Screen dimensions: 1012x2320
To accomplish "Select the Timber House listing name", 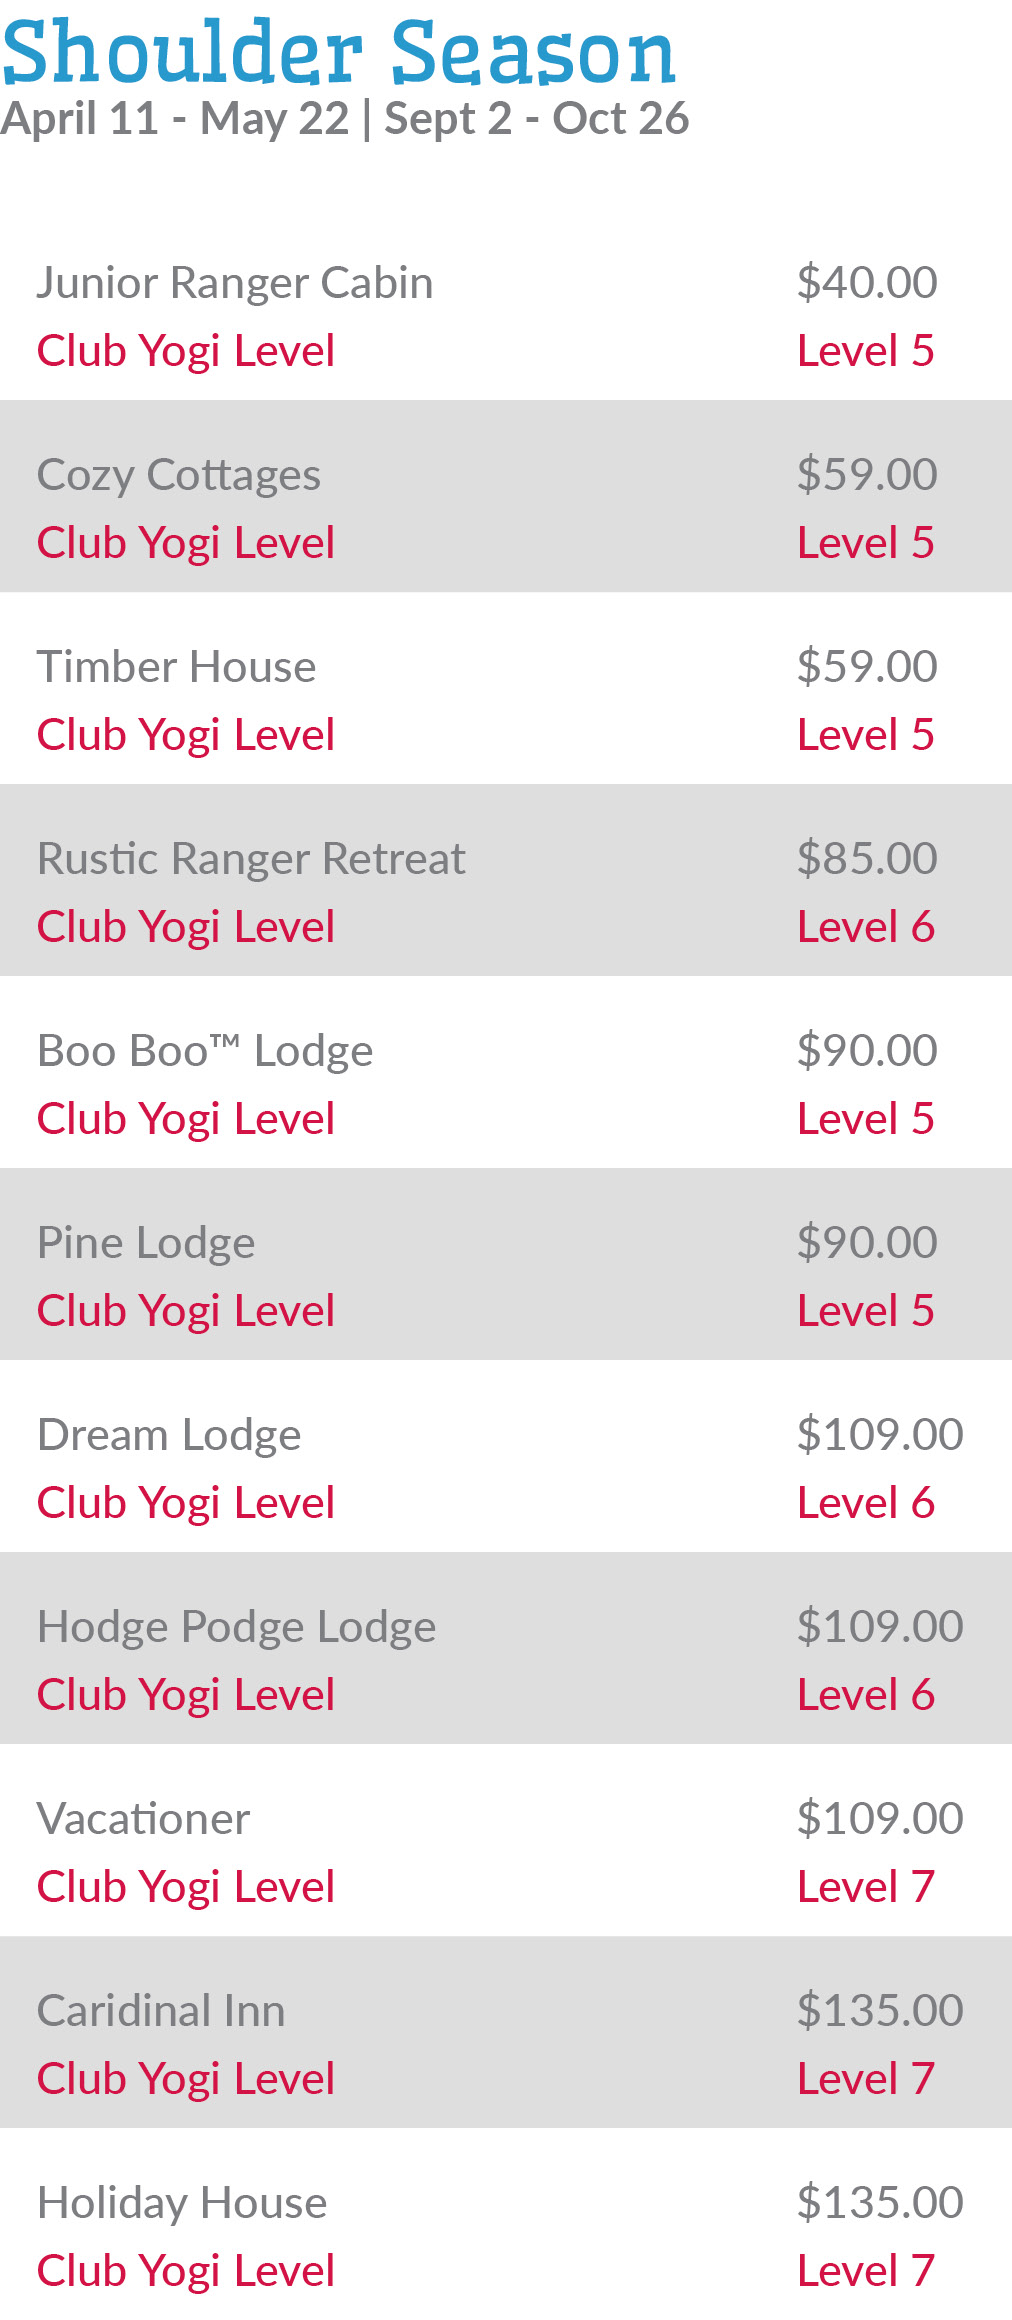I will coord(176,667).
